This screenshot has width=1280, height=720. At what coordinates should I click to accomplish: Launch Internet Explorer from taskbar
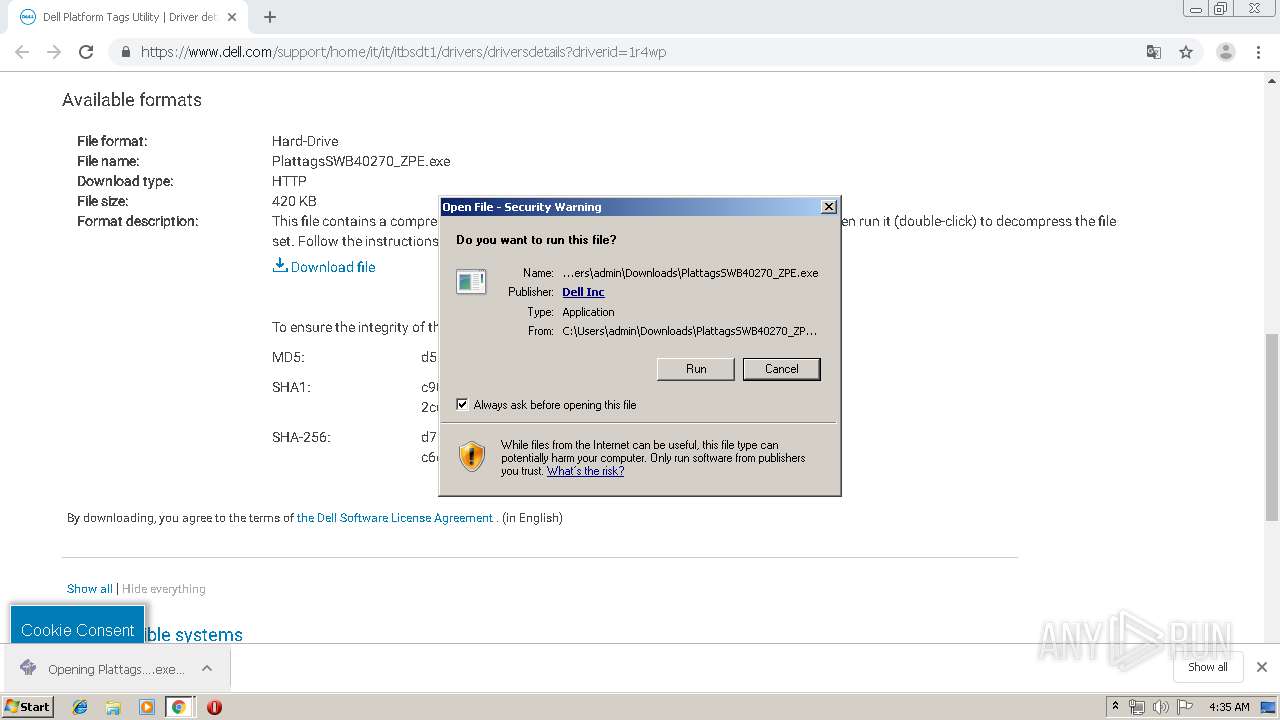[80, 707]
